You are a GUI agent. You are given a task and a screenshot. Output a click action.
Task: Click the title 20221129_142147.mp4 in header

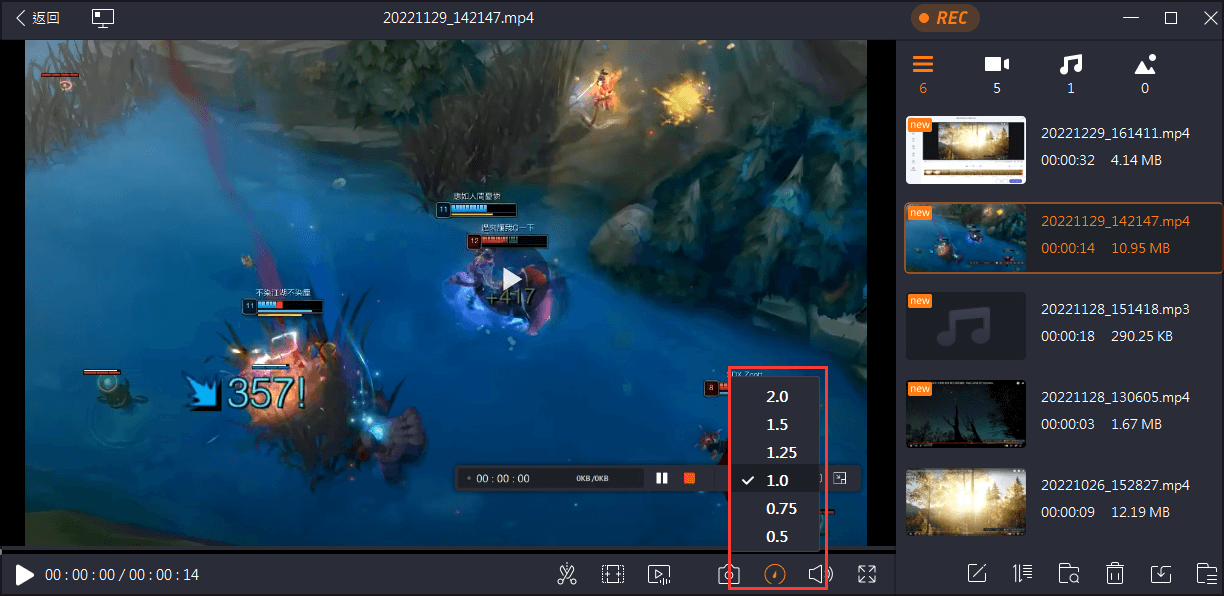pyautogui.click(x=458, y=18)
